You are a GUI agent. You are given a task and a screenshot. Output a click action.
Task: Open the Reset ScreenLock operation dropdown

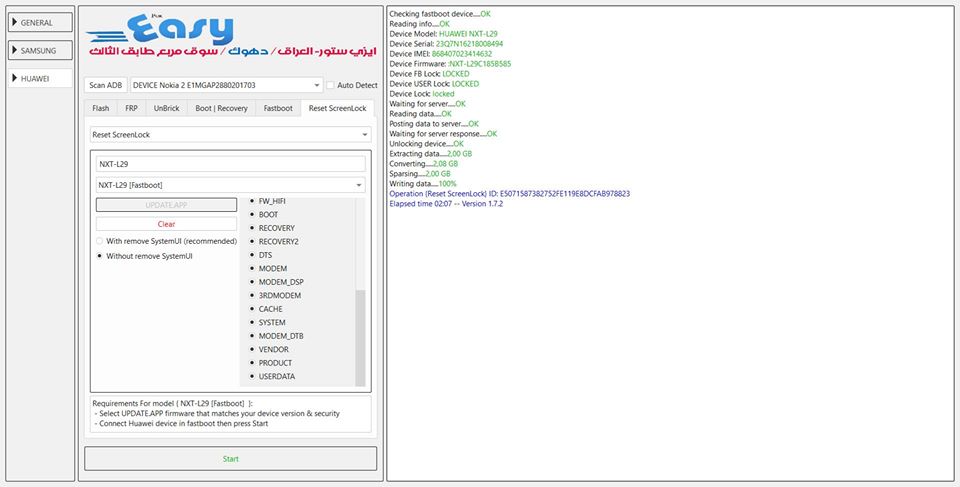click(230, 135)
